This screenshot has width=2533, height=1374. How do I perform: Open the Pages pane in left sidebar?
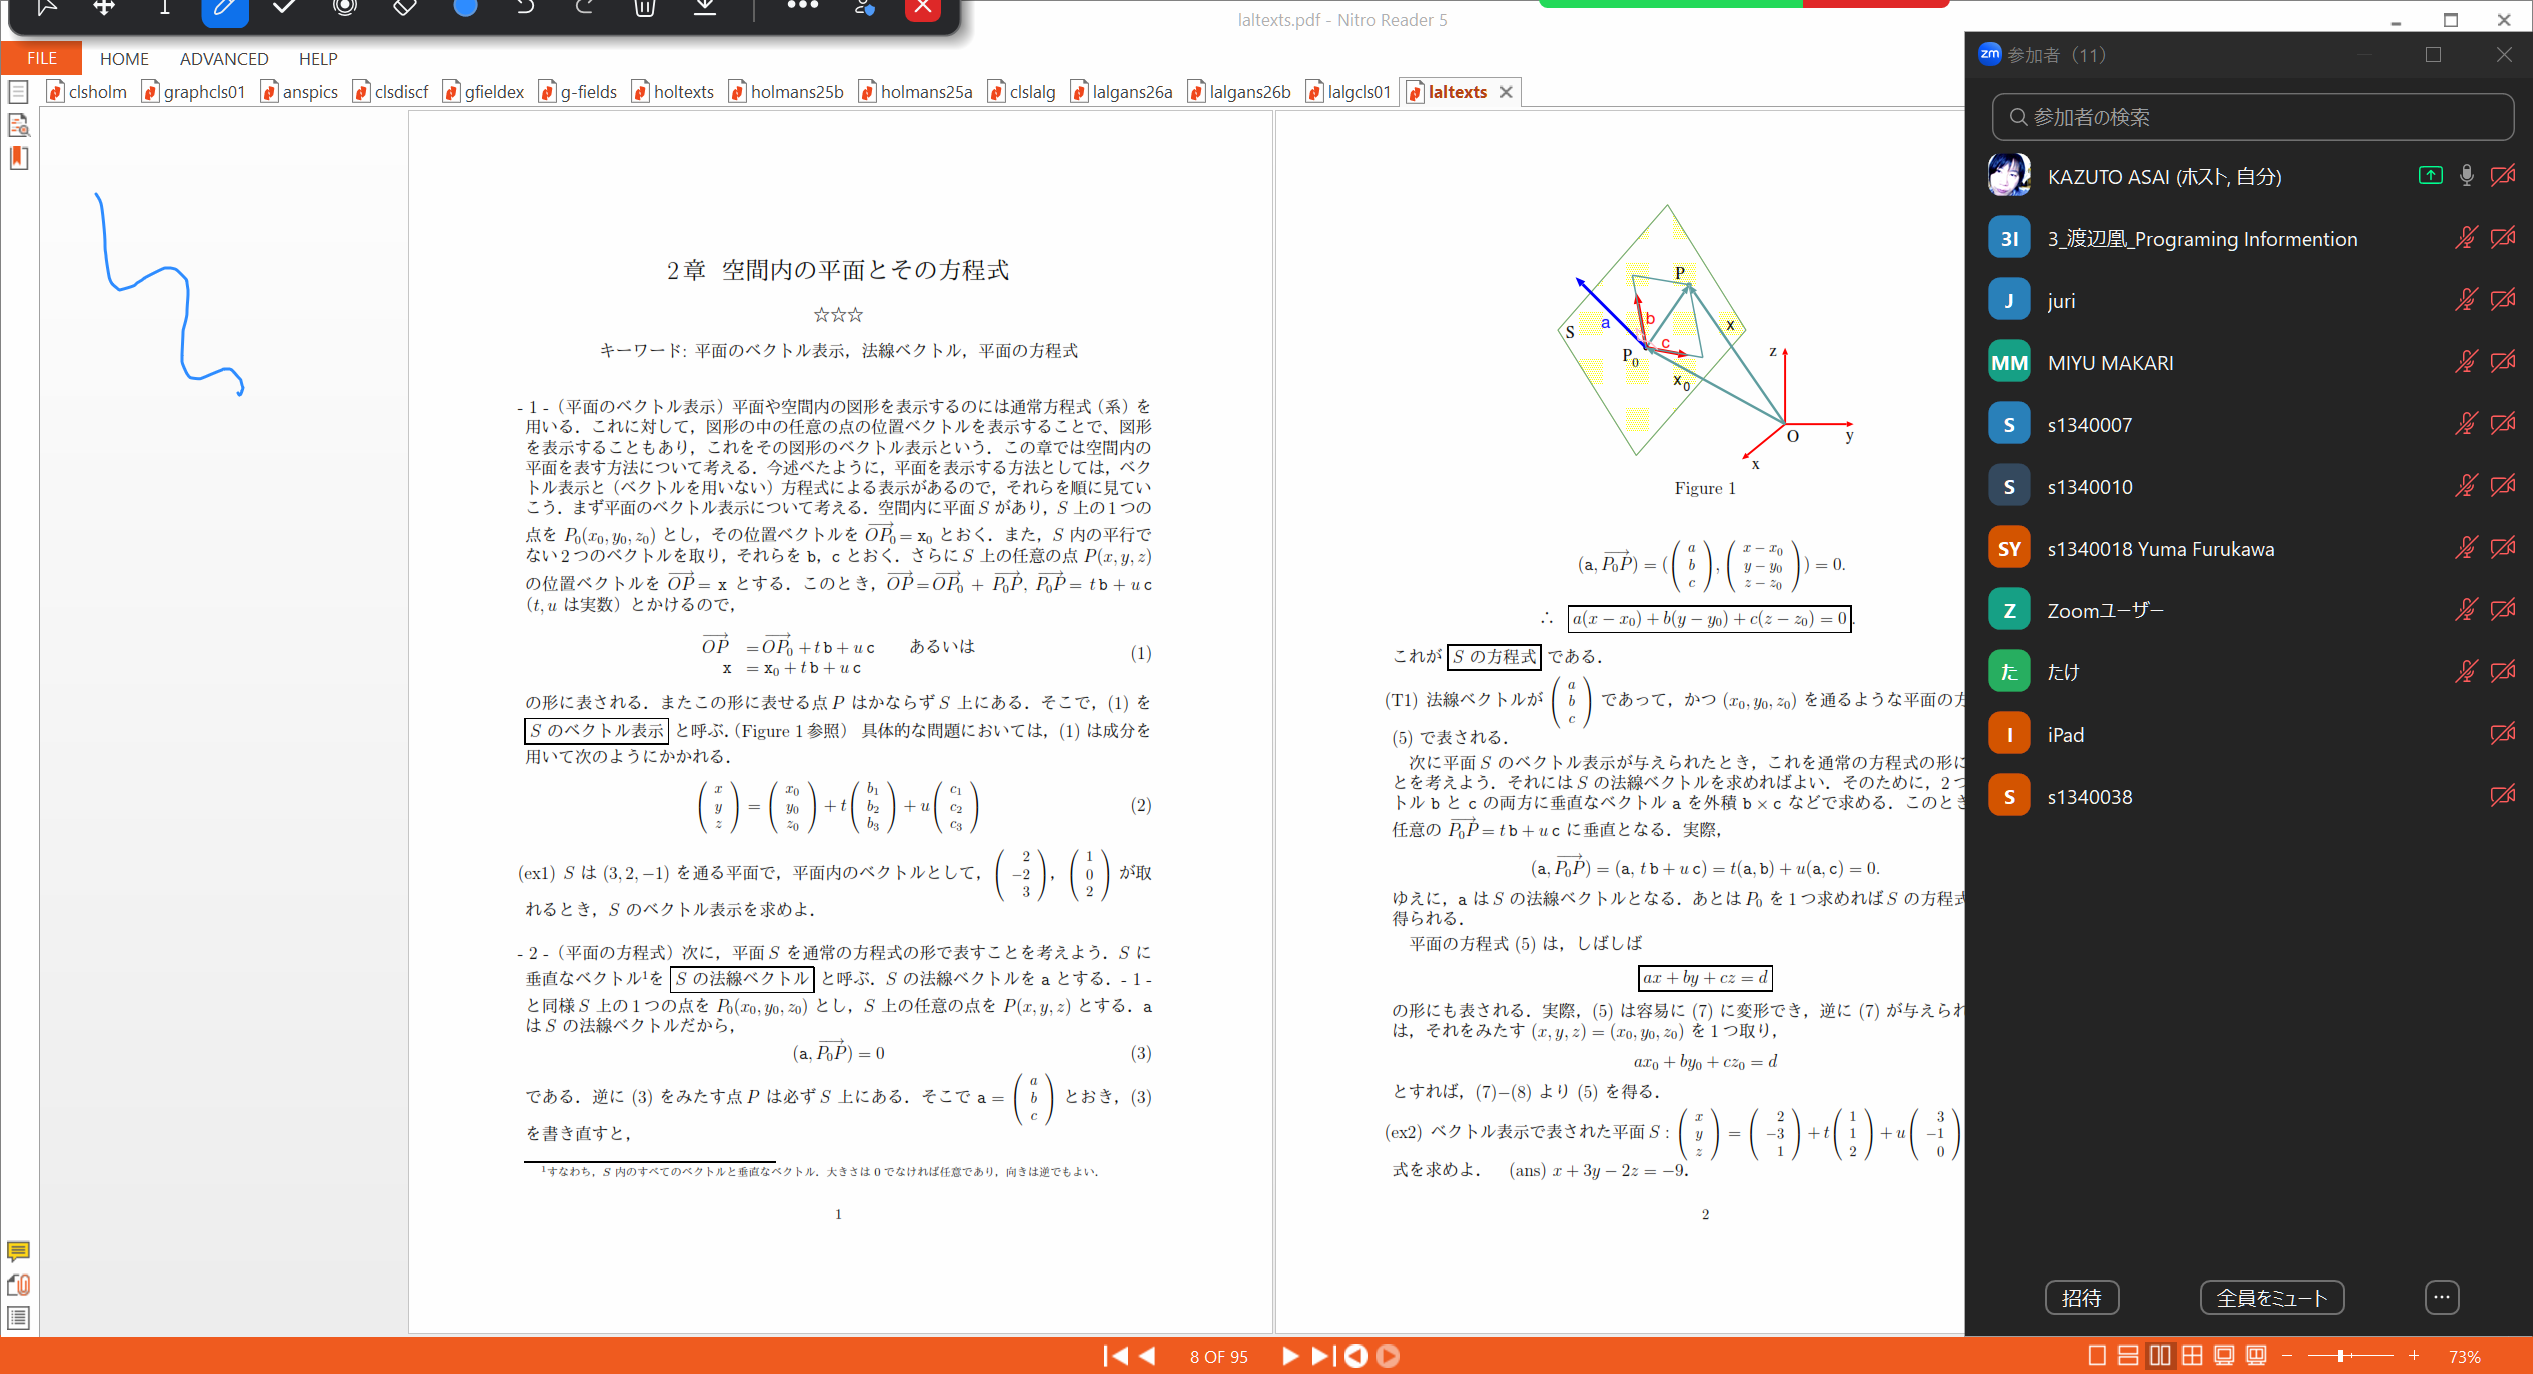point(18,93)
